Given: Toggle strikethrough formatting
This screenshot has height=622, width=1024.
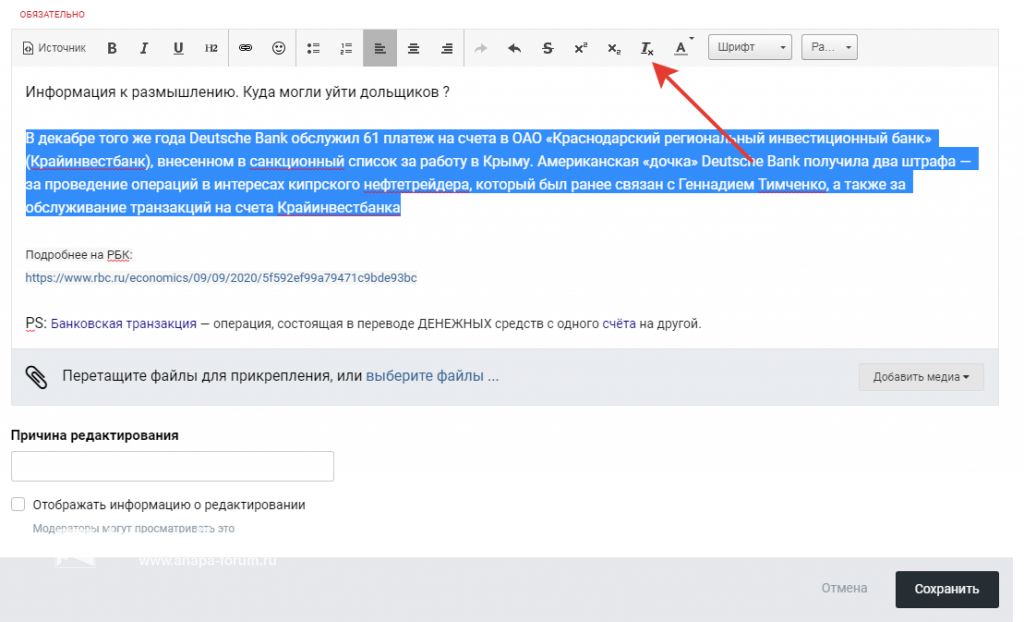Looking at the screenshot, I should [x=548, y=48].
